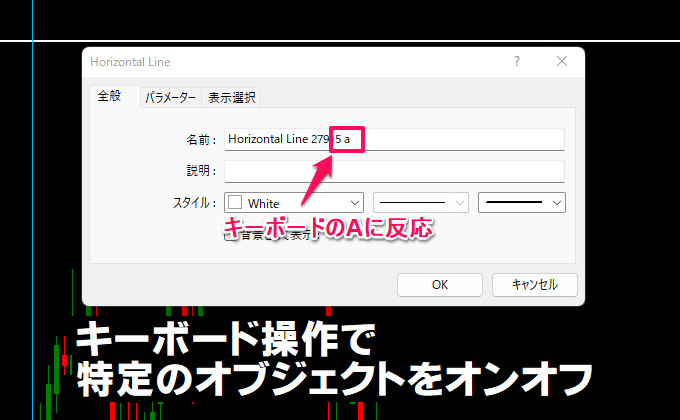Click the OK button
680x420 pixels.
pyautogui.click(x=440, y=285)
